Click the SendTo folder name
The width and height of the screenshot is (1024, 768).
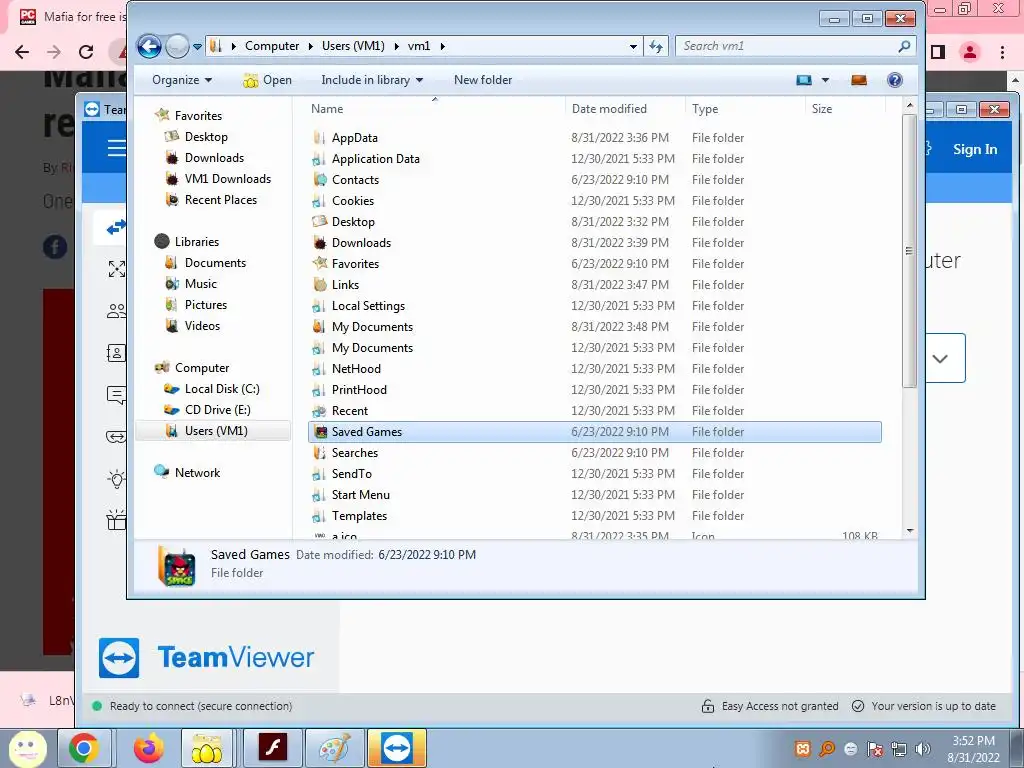tap(351, 473)
